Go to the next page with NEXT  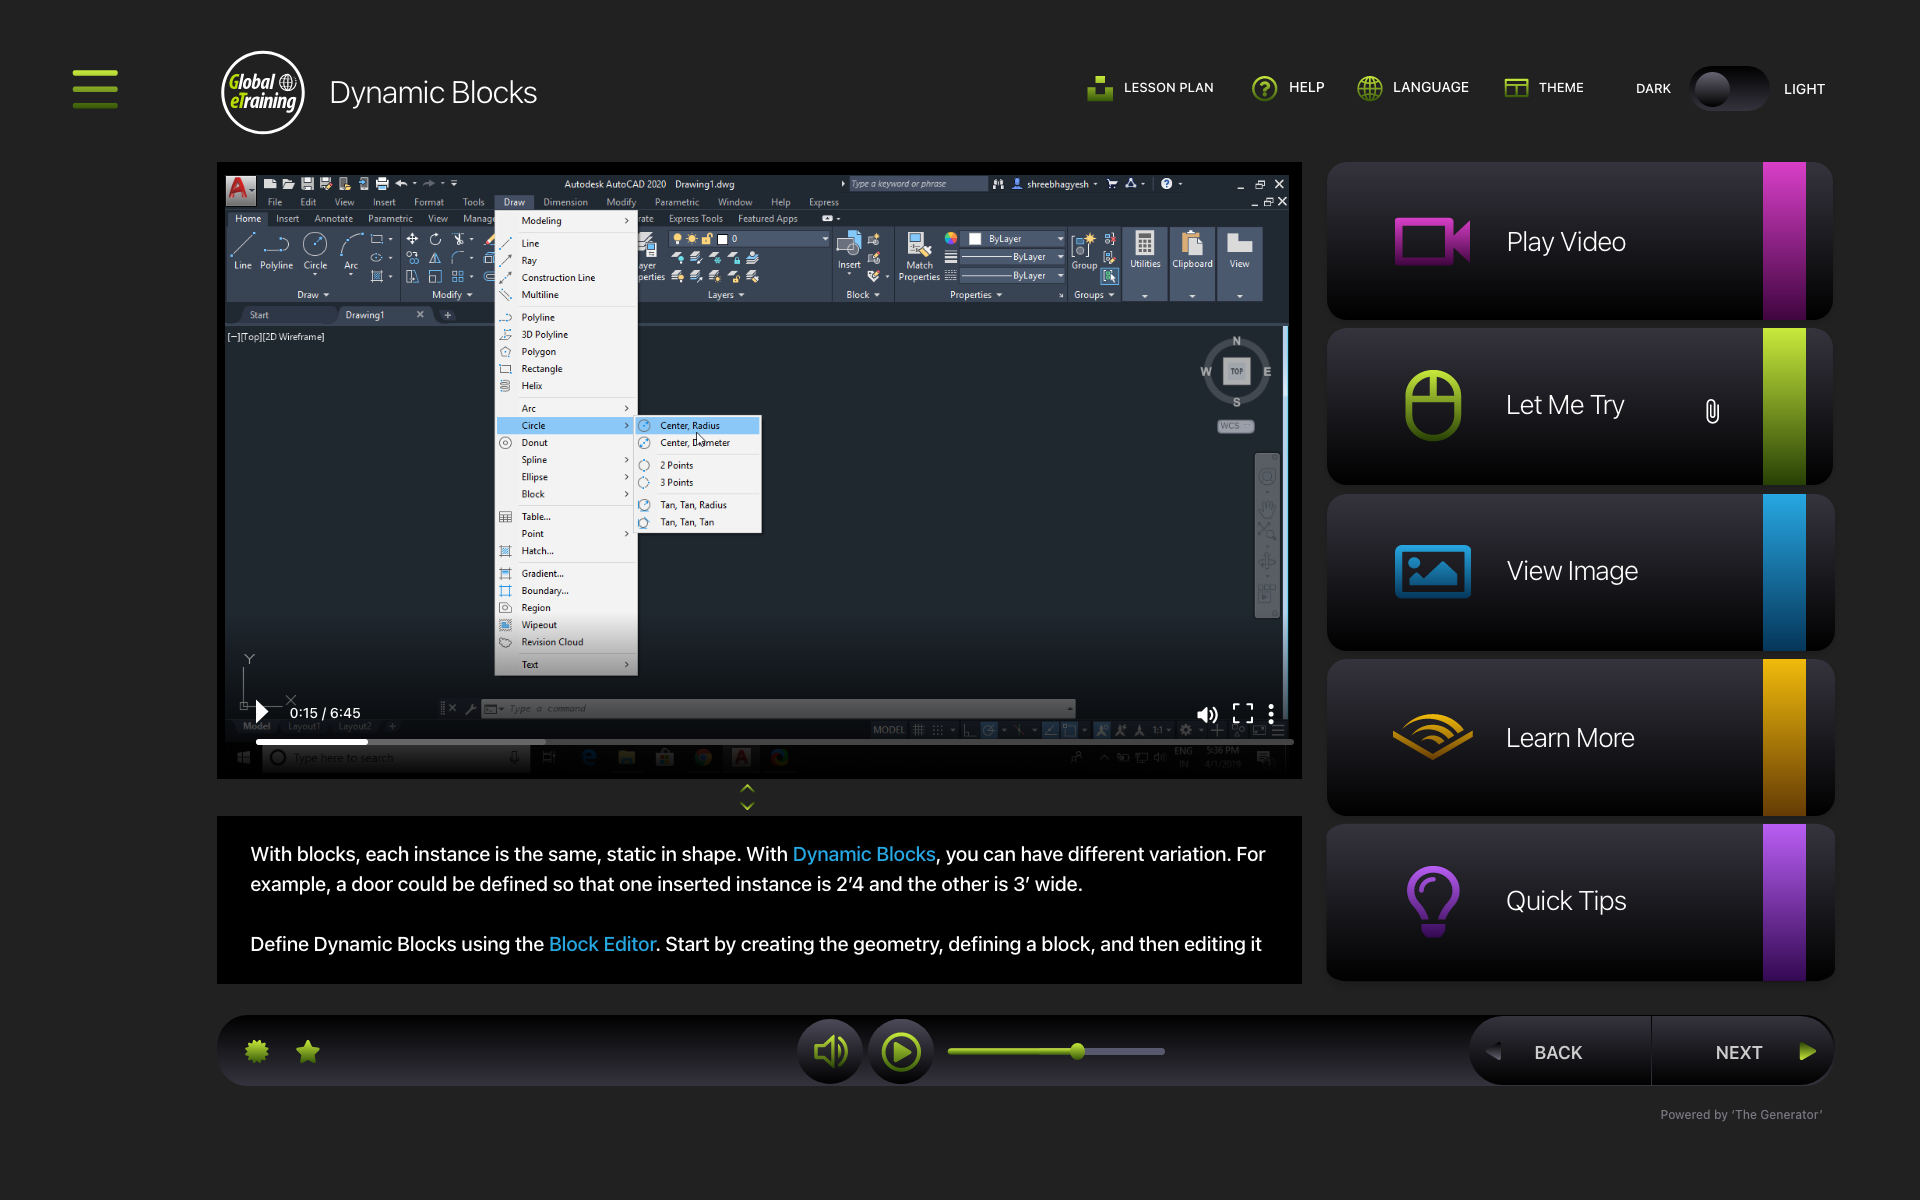point(1742,1052)
